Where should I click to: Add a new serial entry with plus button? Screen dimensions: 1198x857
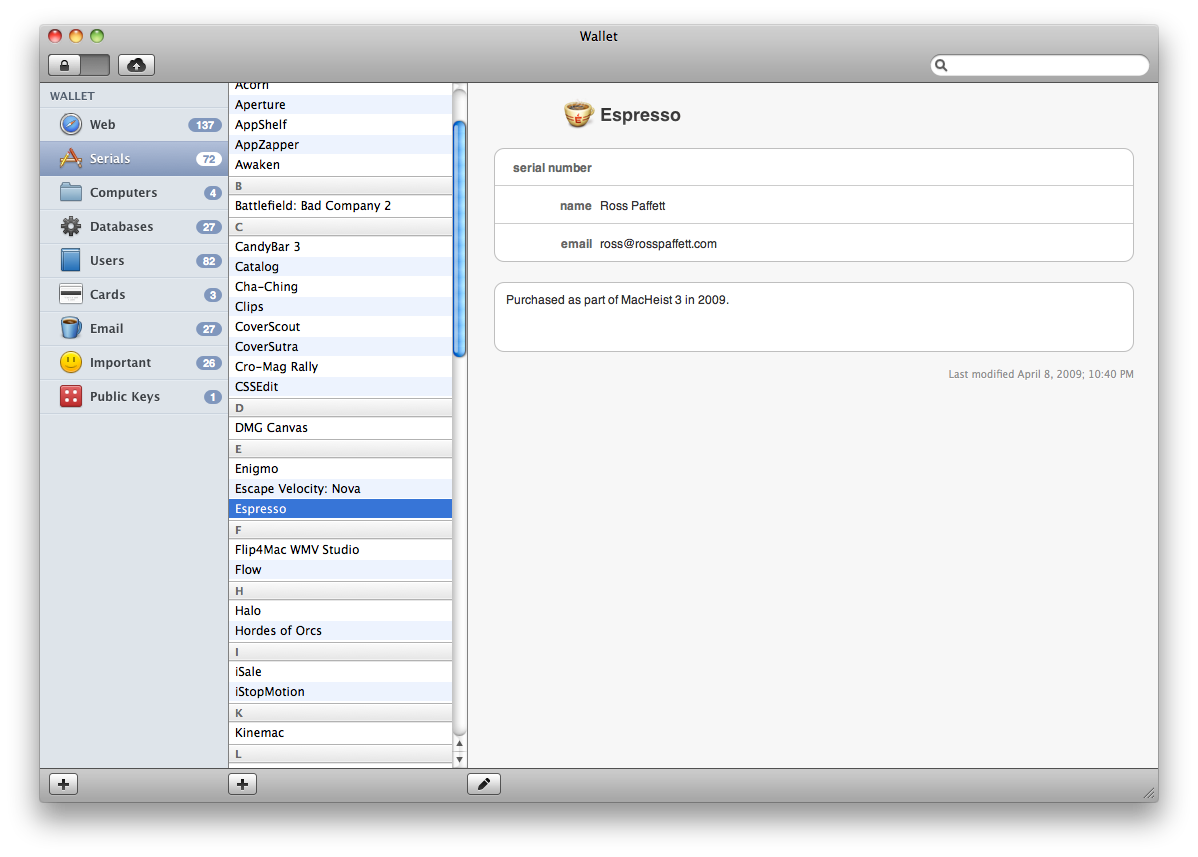pyautogui.click(x=242, y=784)
